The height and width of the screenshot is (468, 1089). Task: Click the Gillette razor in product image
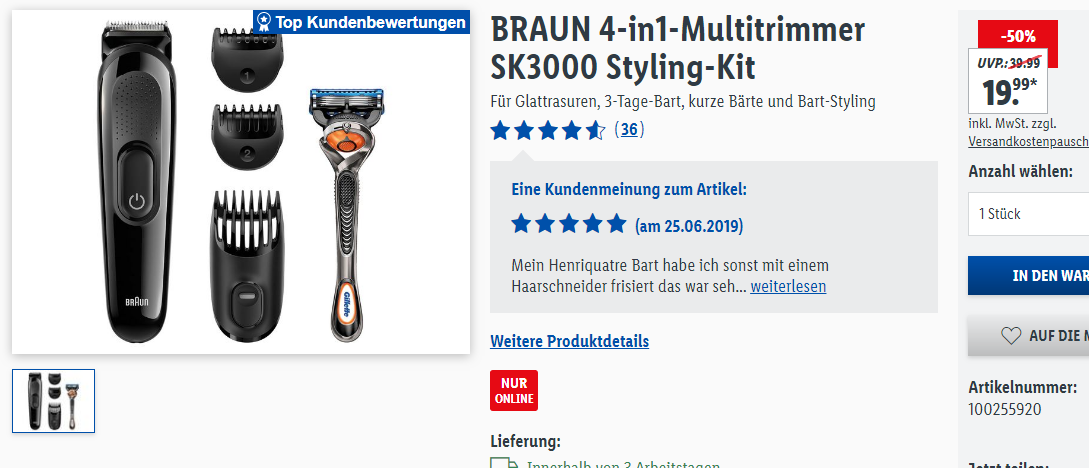(347, 215)
